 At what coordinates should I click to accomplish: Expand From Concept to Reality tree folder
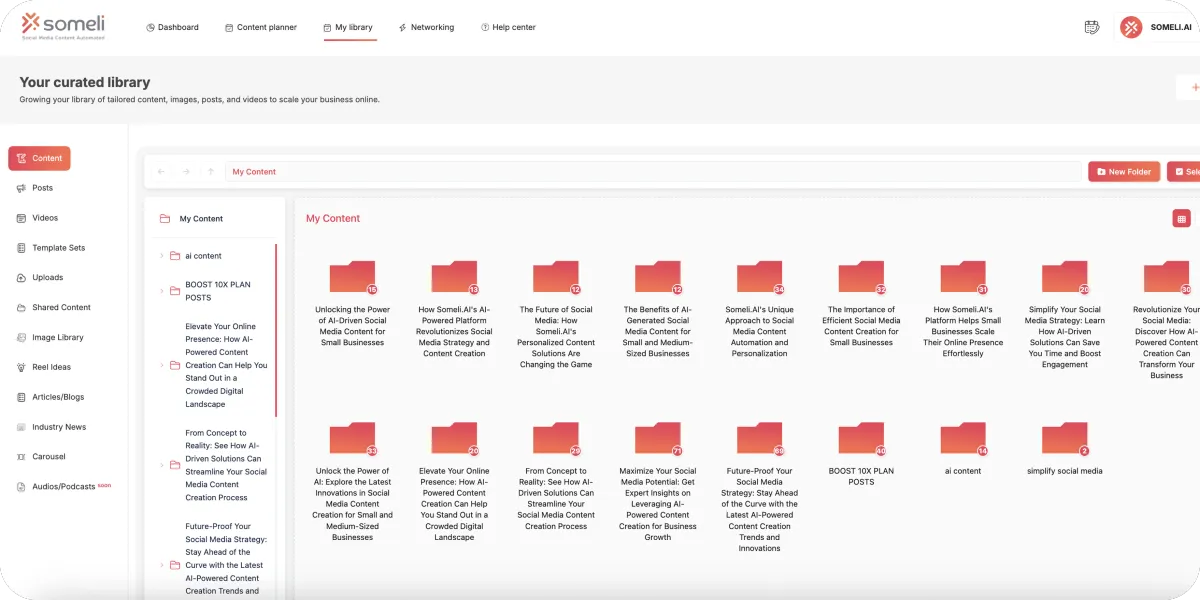click(162, 465)
